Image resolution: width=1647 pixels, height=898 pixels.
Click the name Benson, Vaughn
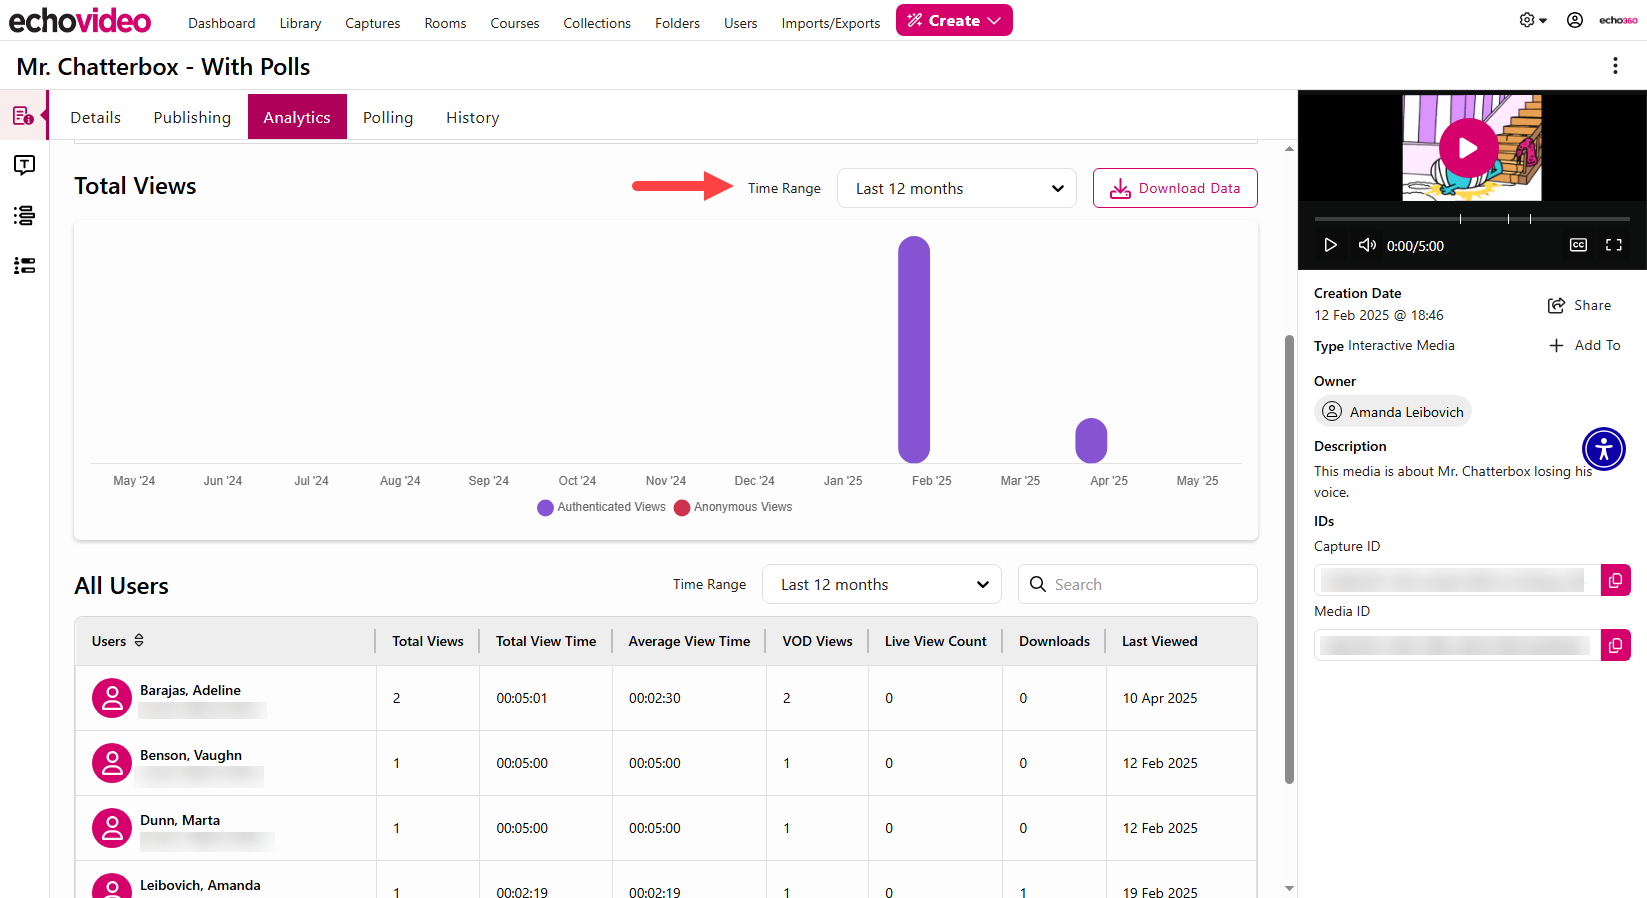pos(191,755)
